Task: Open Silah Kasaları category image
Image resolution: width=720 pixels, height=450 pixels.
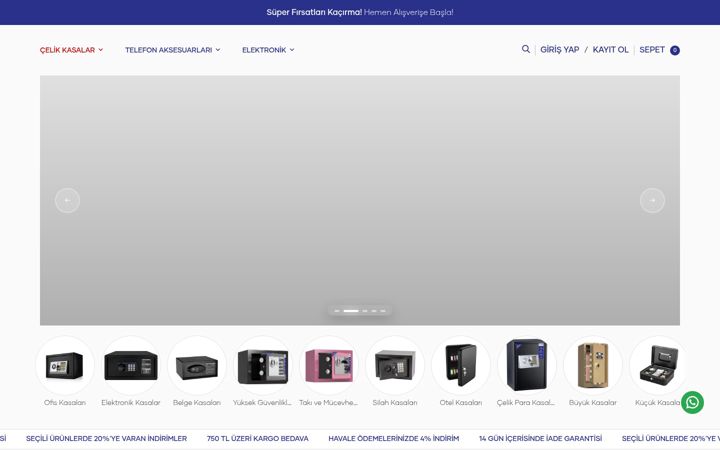Action: pyautogui.click(x=395, y=366)
